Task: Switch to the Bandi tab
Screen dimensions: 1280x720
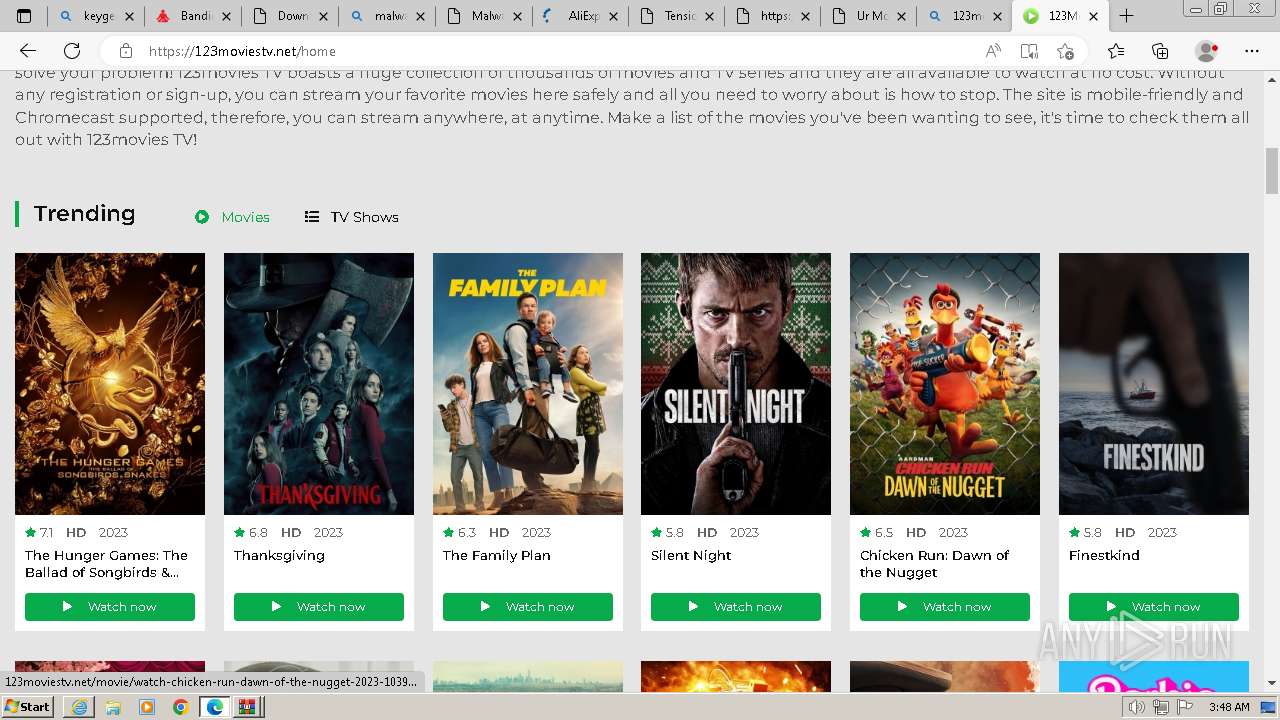Action: tap(192, 16)
